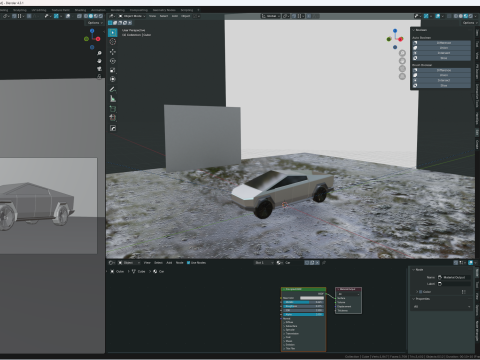Viewport: 480px width, 360px height.
Task: Click the perspective/orthographic gizmo in main viewport
Action: click(402, 76)
